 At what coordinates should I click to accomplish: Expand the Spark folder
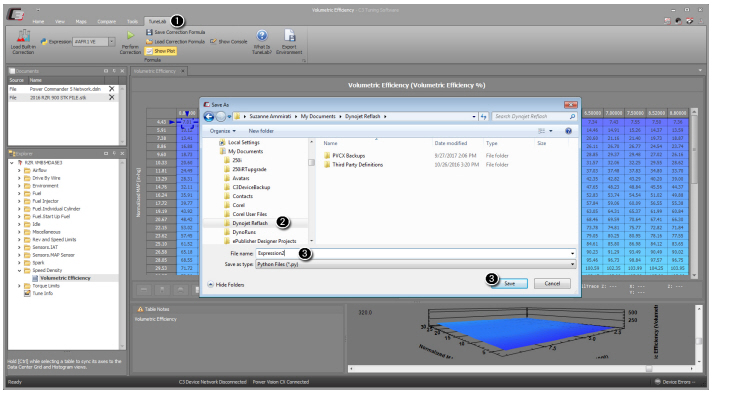click(19, 263)
